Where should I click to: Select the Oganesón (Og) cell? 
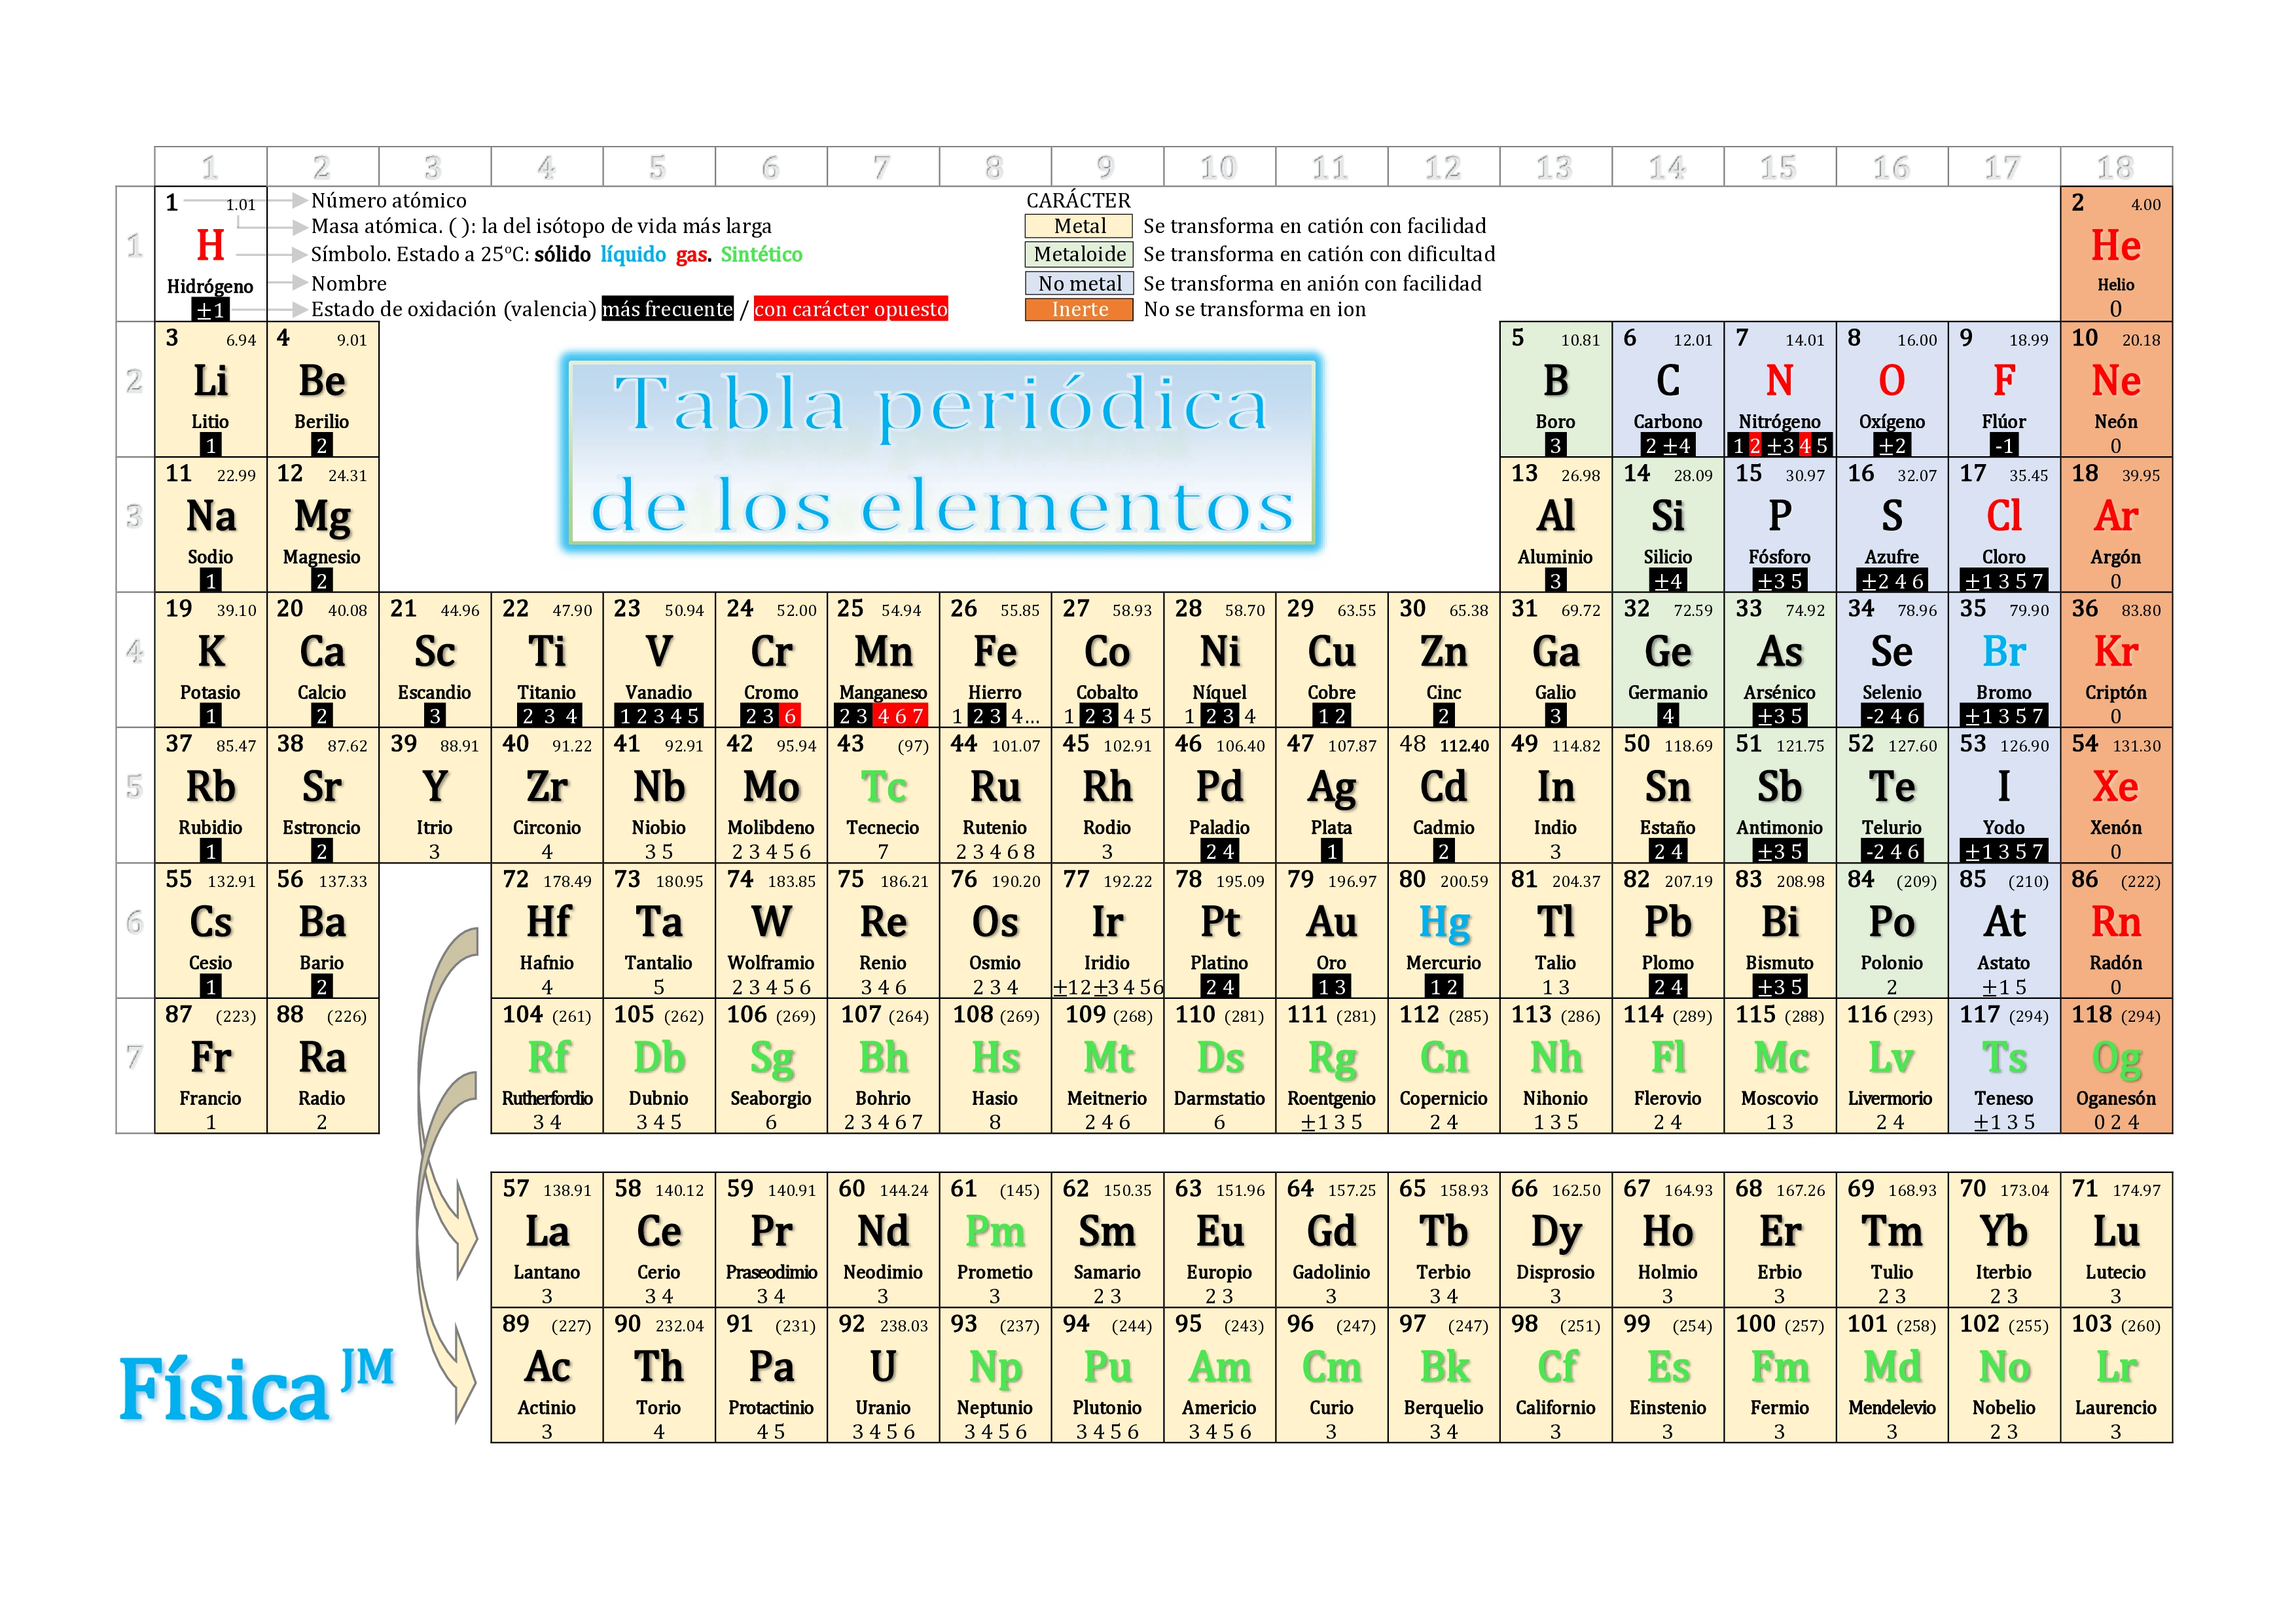(2116, 1066)
